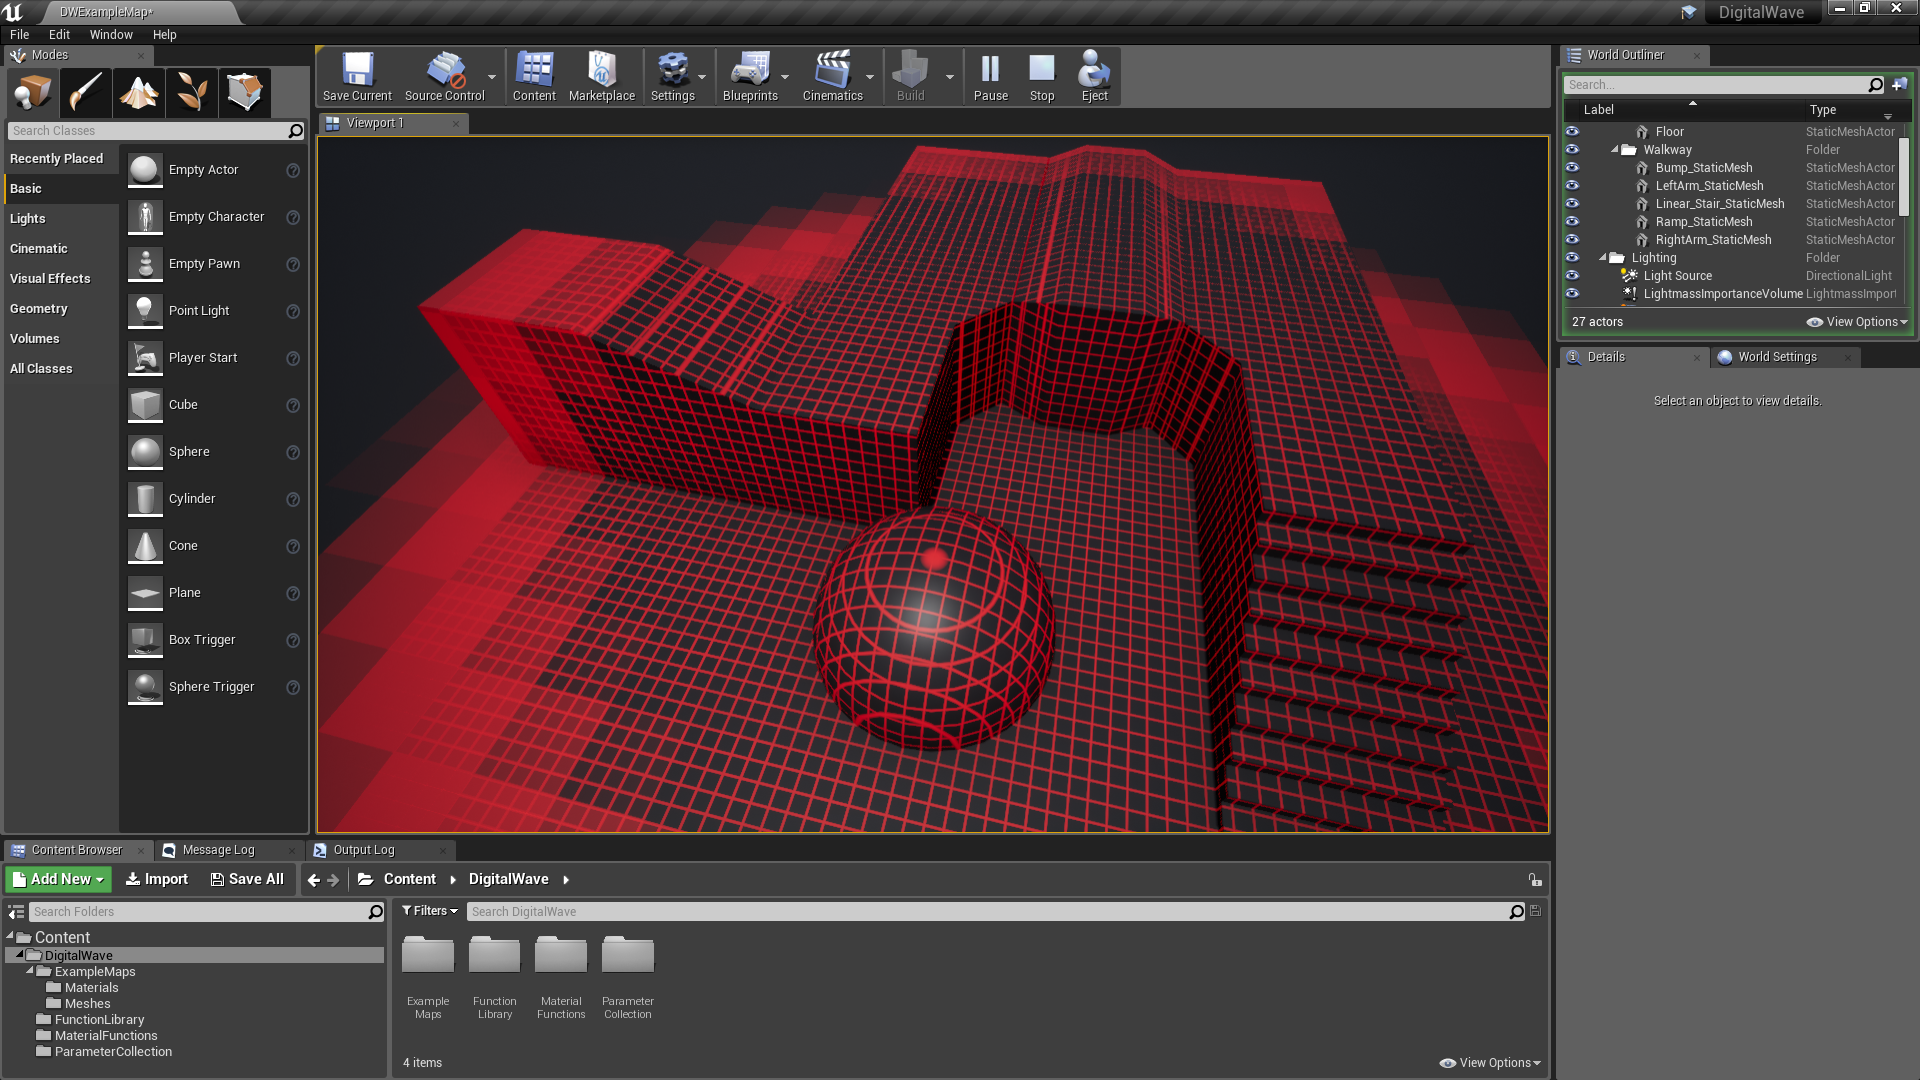The height and width of the screenshot is (1080, 1920).
Task: Select the Cone primitive icon
Action: (145, 546)
